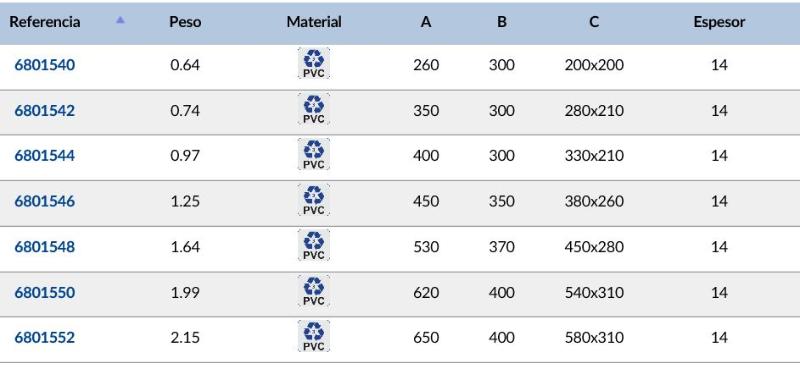Viewport: 800px width, 369px height.
Task: Click the PVC material icon in row 6801548
Action: click(x=314, y=245)
